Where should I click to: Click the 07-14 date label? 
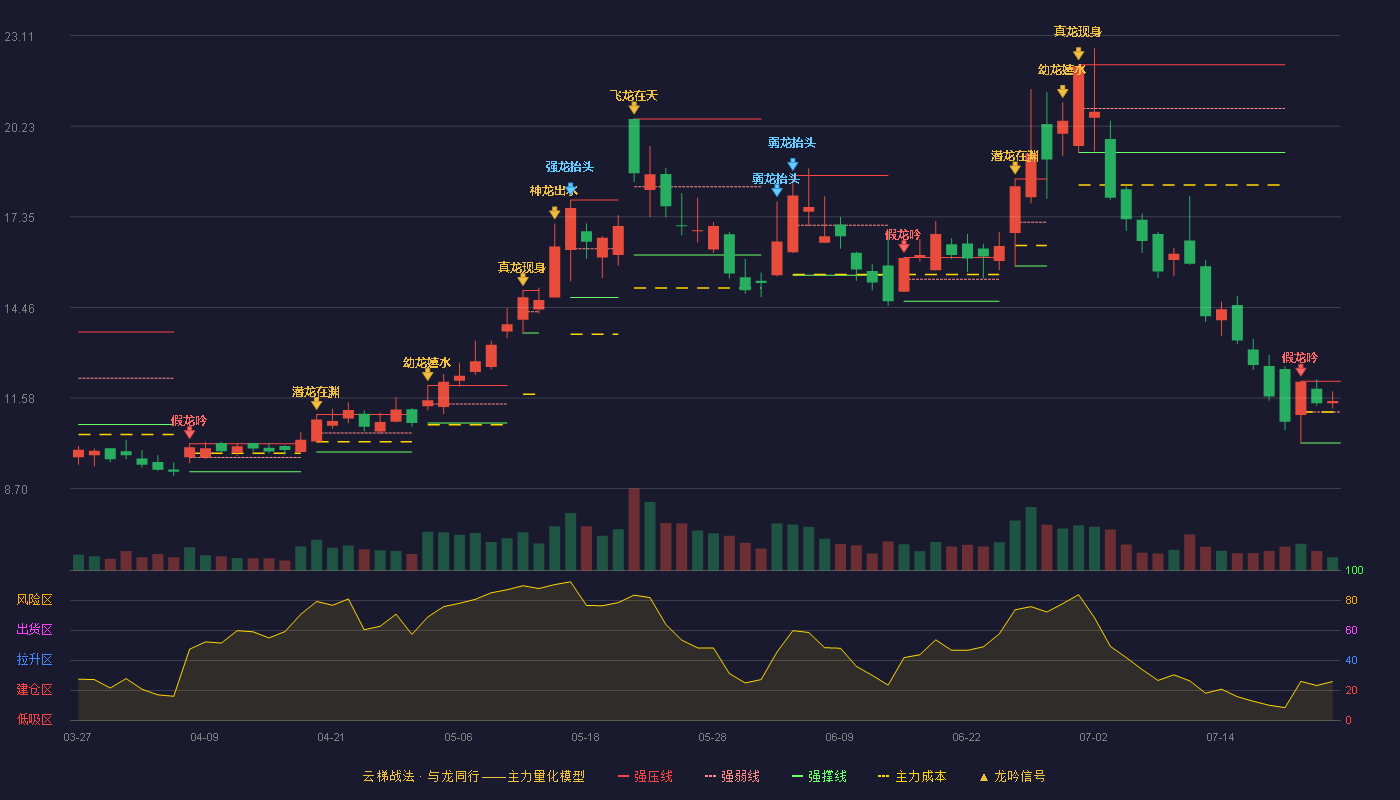(1220, 737)
